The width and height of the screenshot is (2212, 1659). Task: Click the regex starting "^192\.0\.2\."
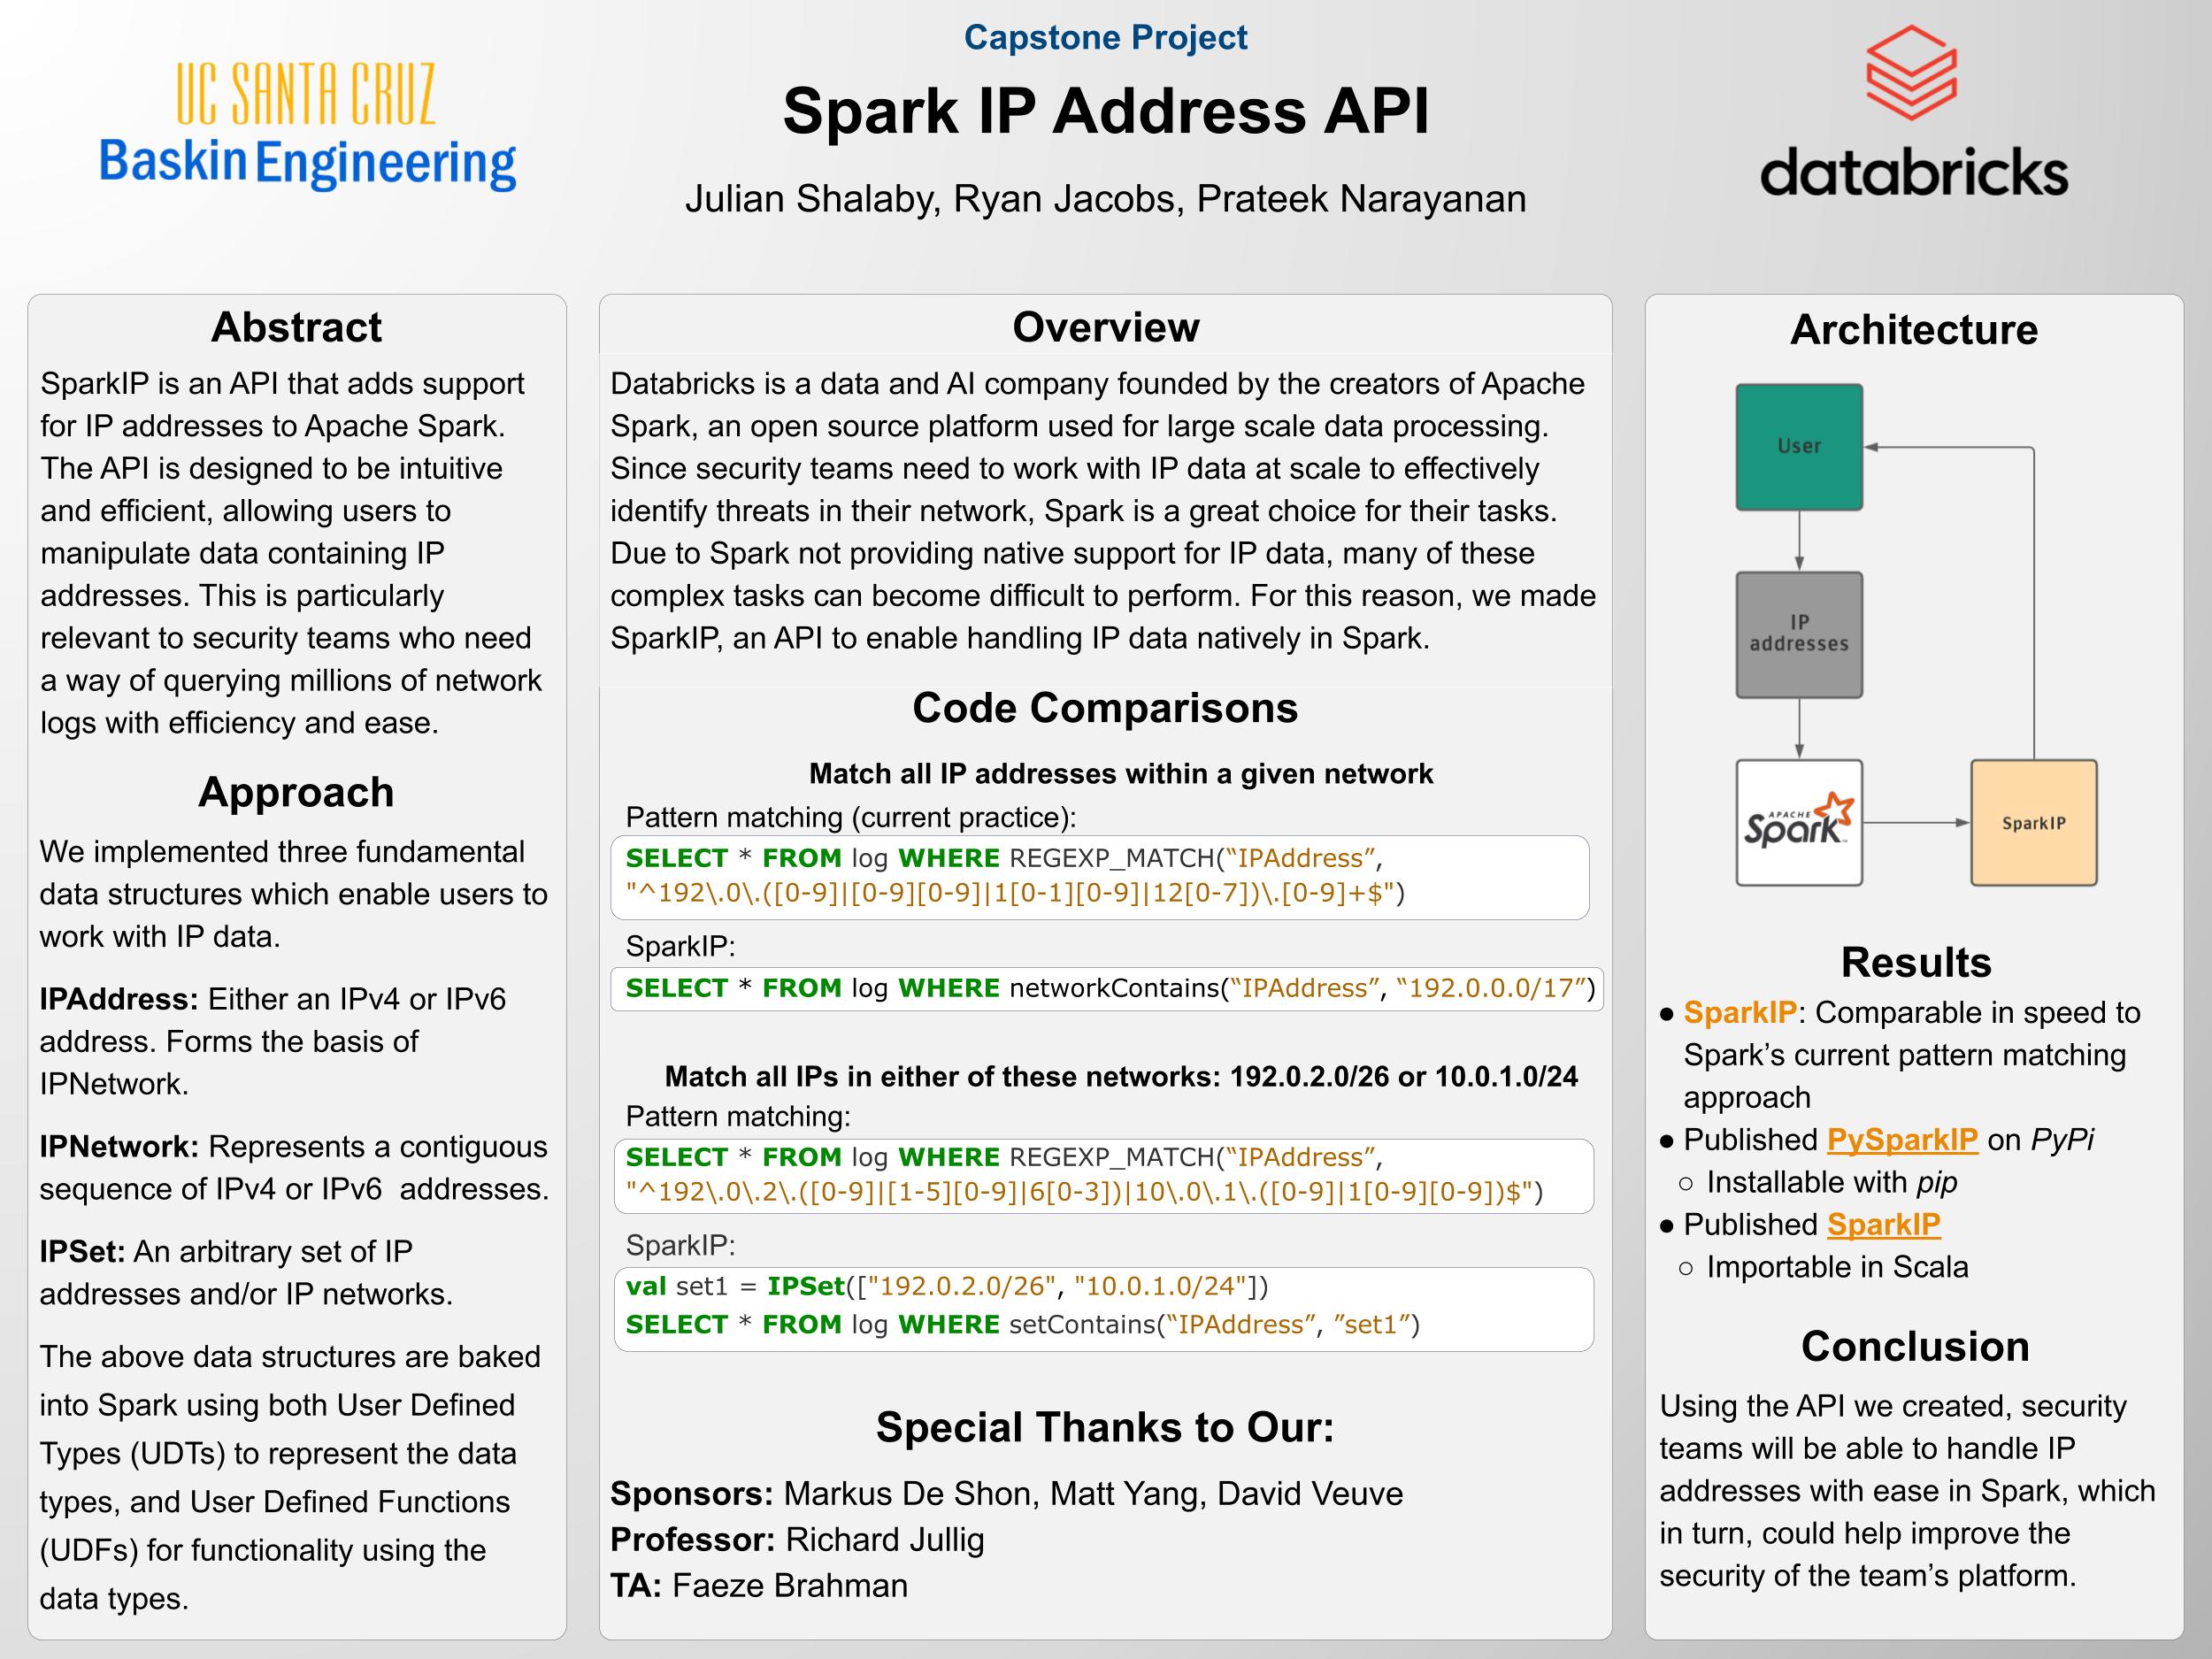tap(1085, 1192)
